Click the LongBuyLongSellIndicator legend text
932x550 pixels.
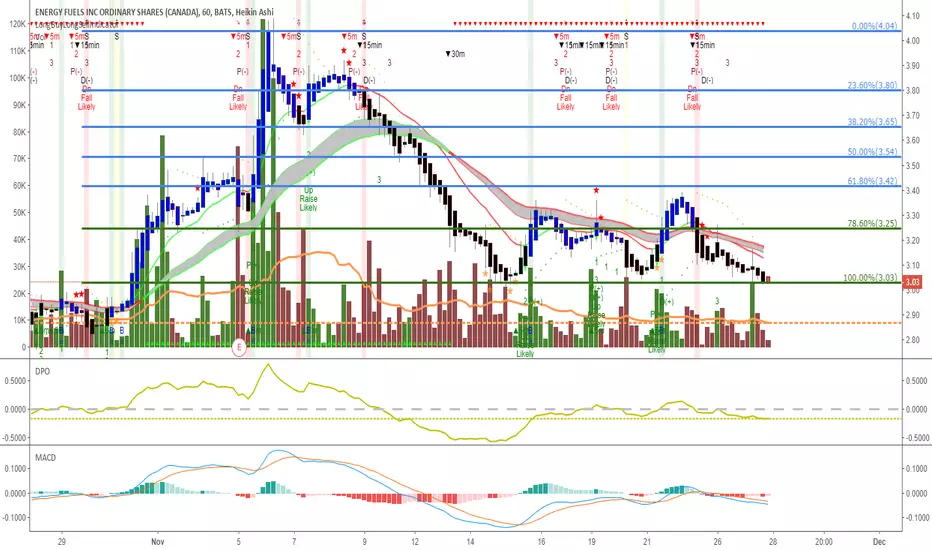click(x=77, y=25)
